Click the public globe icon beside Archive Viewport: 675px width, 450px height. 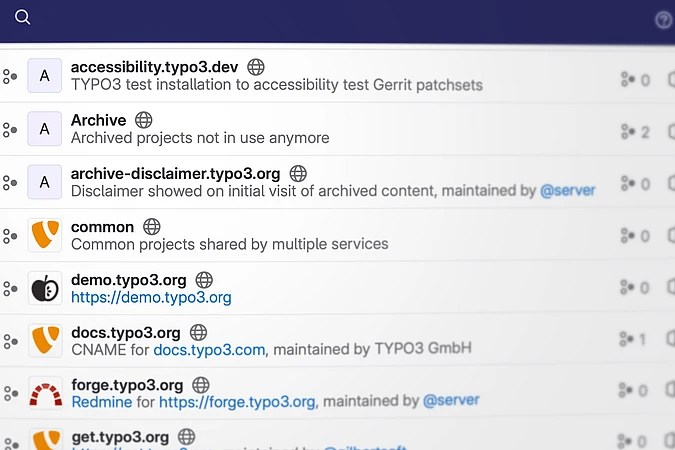coord(143,120)
